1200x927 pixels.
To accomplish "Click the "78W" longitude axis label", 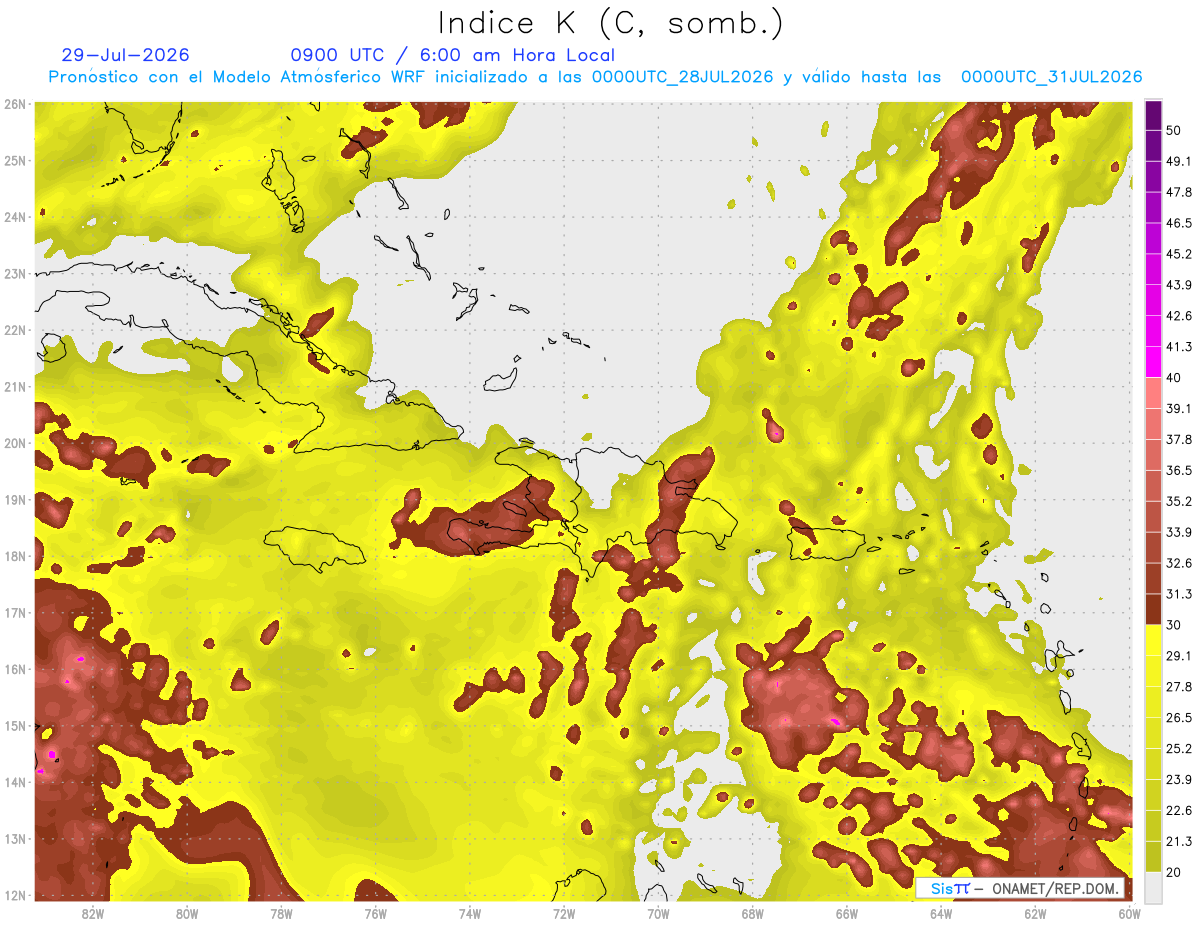I will (281, 913).
